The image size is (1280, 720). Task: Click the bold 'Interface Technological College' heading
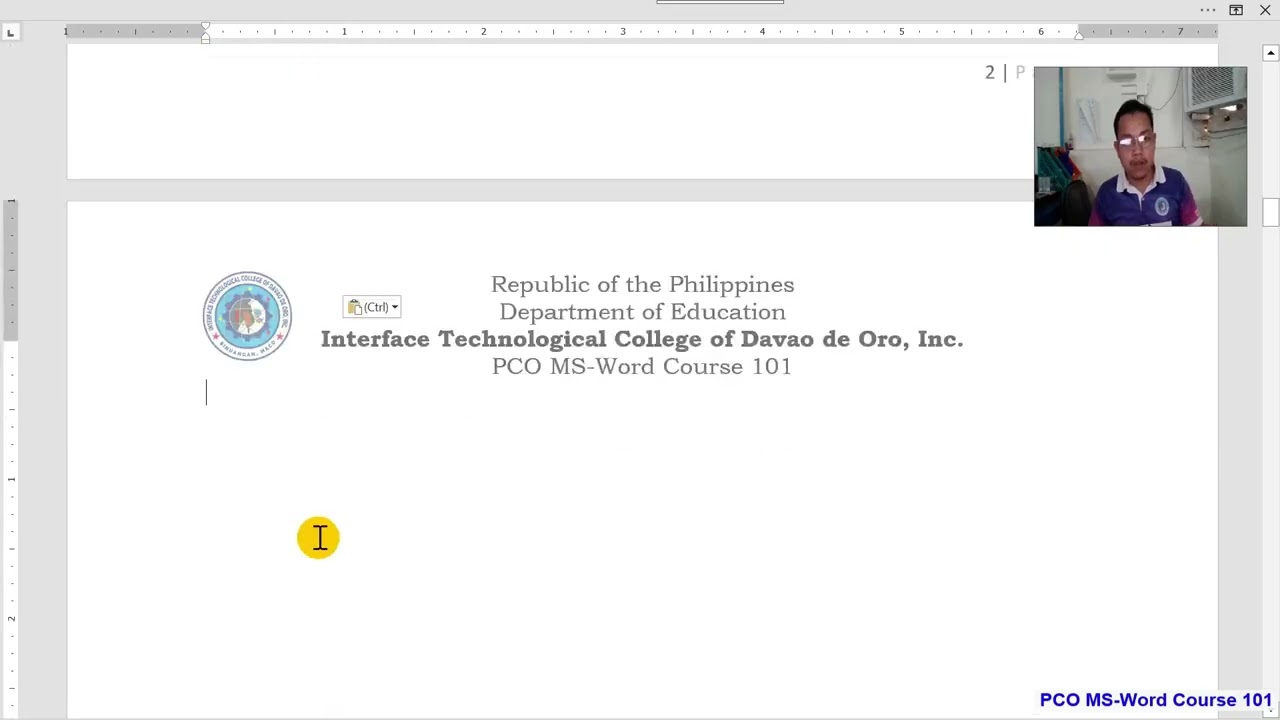[x=642, y=339]
